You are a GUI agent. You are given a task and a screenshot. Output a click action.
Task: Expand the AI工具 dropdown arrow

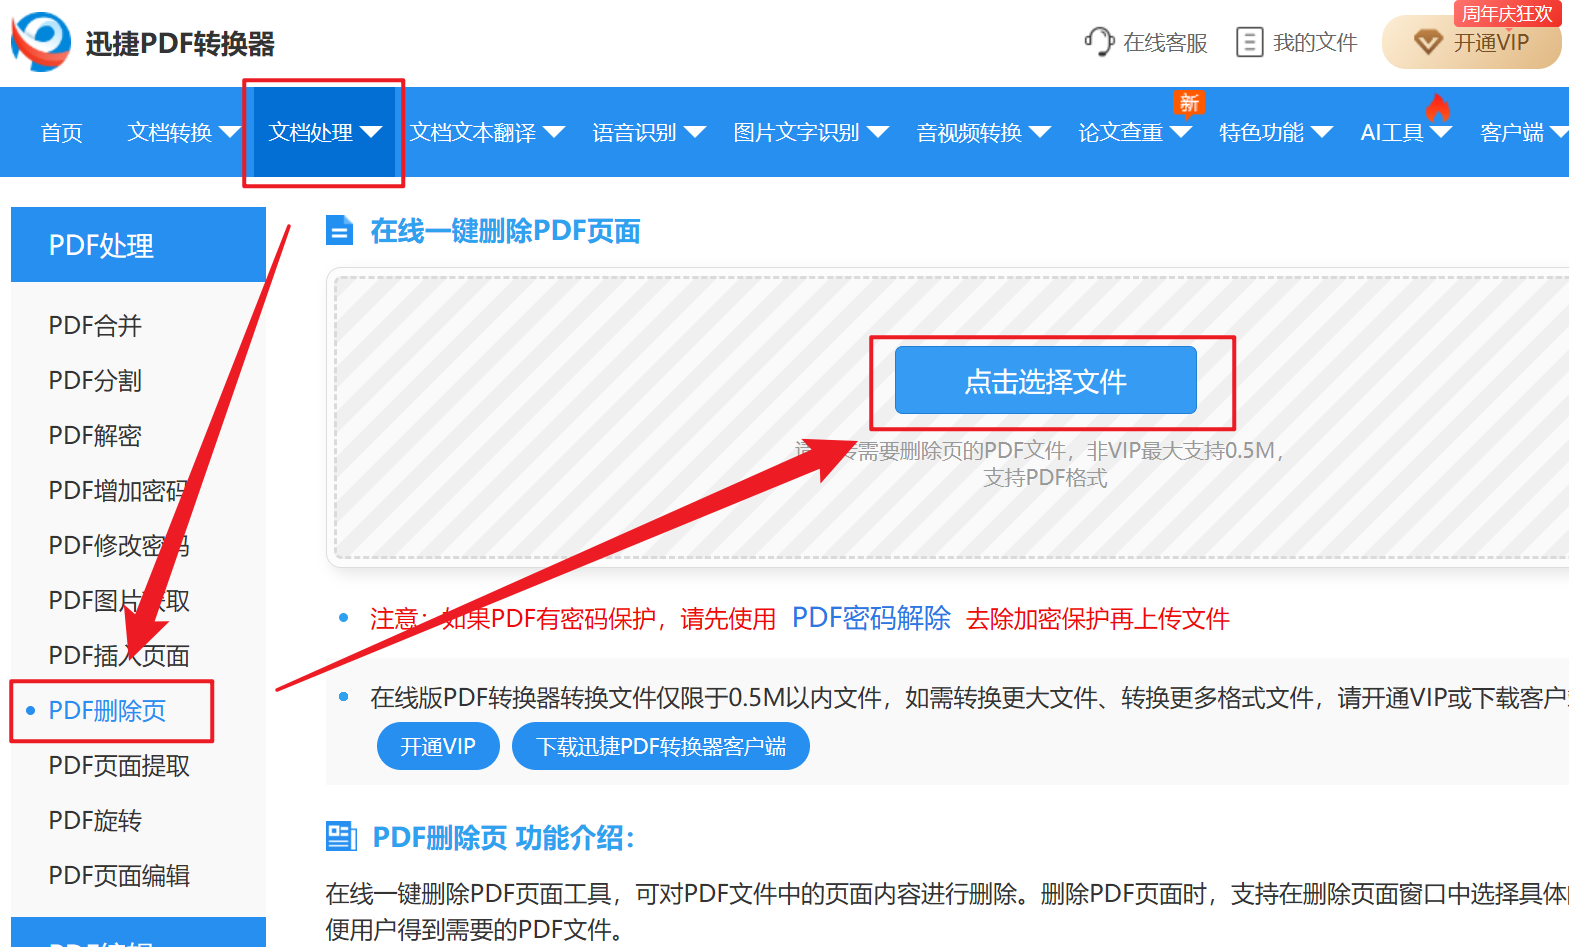[x=1441, y=132]
